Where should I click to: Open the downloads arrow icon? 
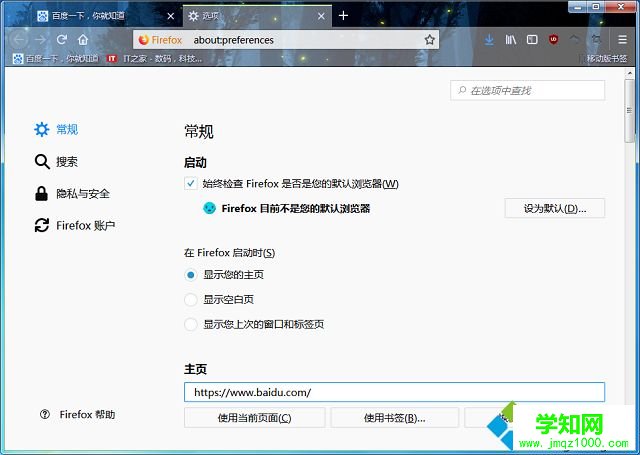(489, 40)
